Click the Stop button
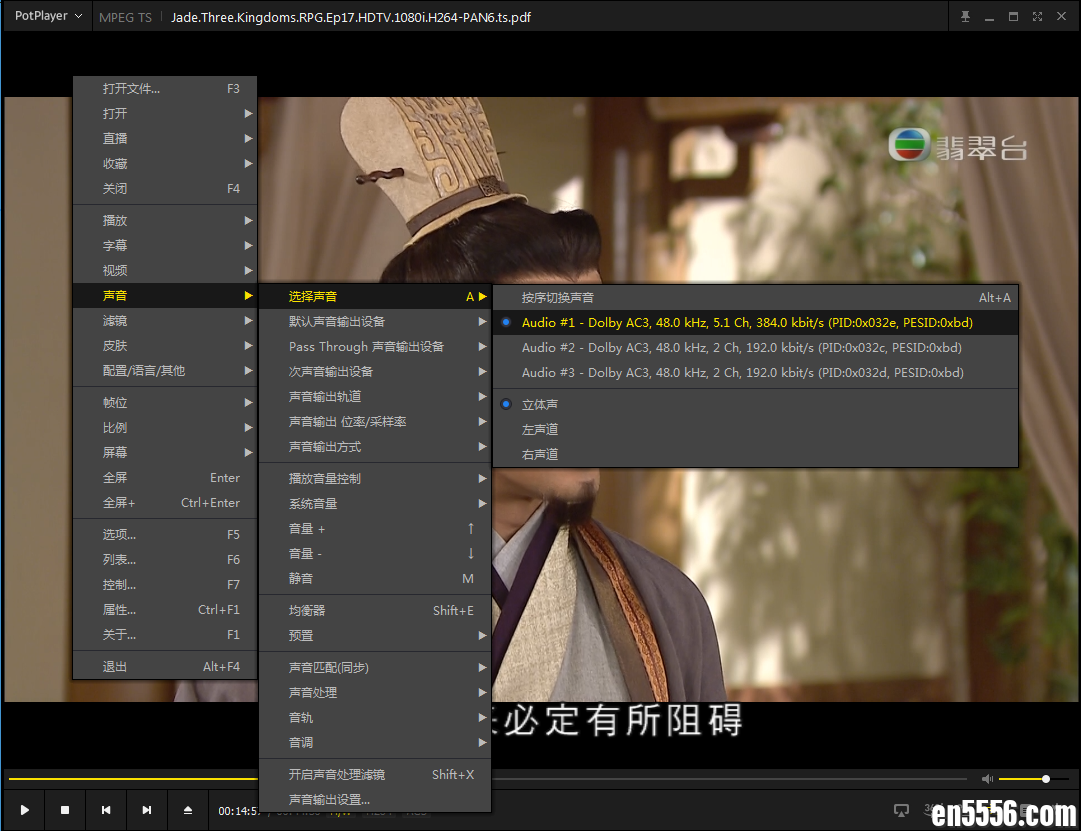The height and width of the screenshot is (831, 1081). [65, 810]
